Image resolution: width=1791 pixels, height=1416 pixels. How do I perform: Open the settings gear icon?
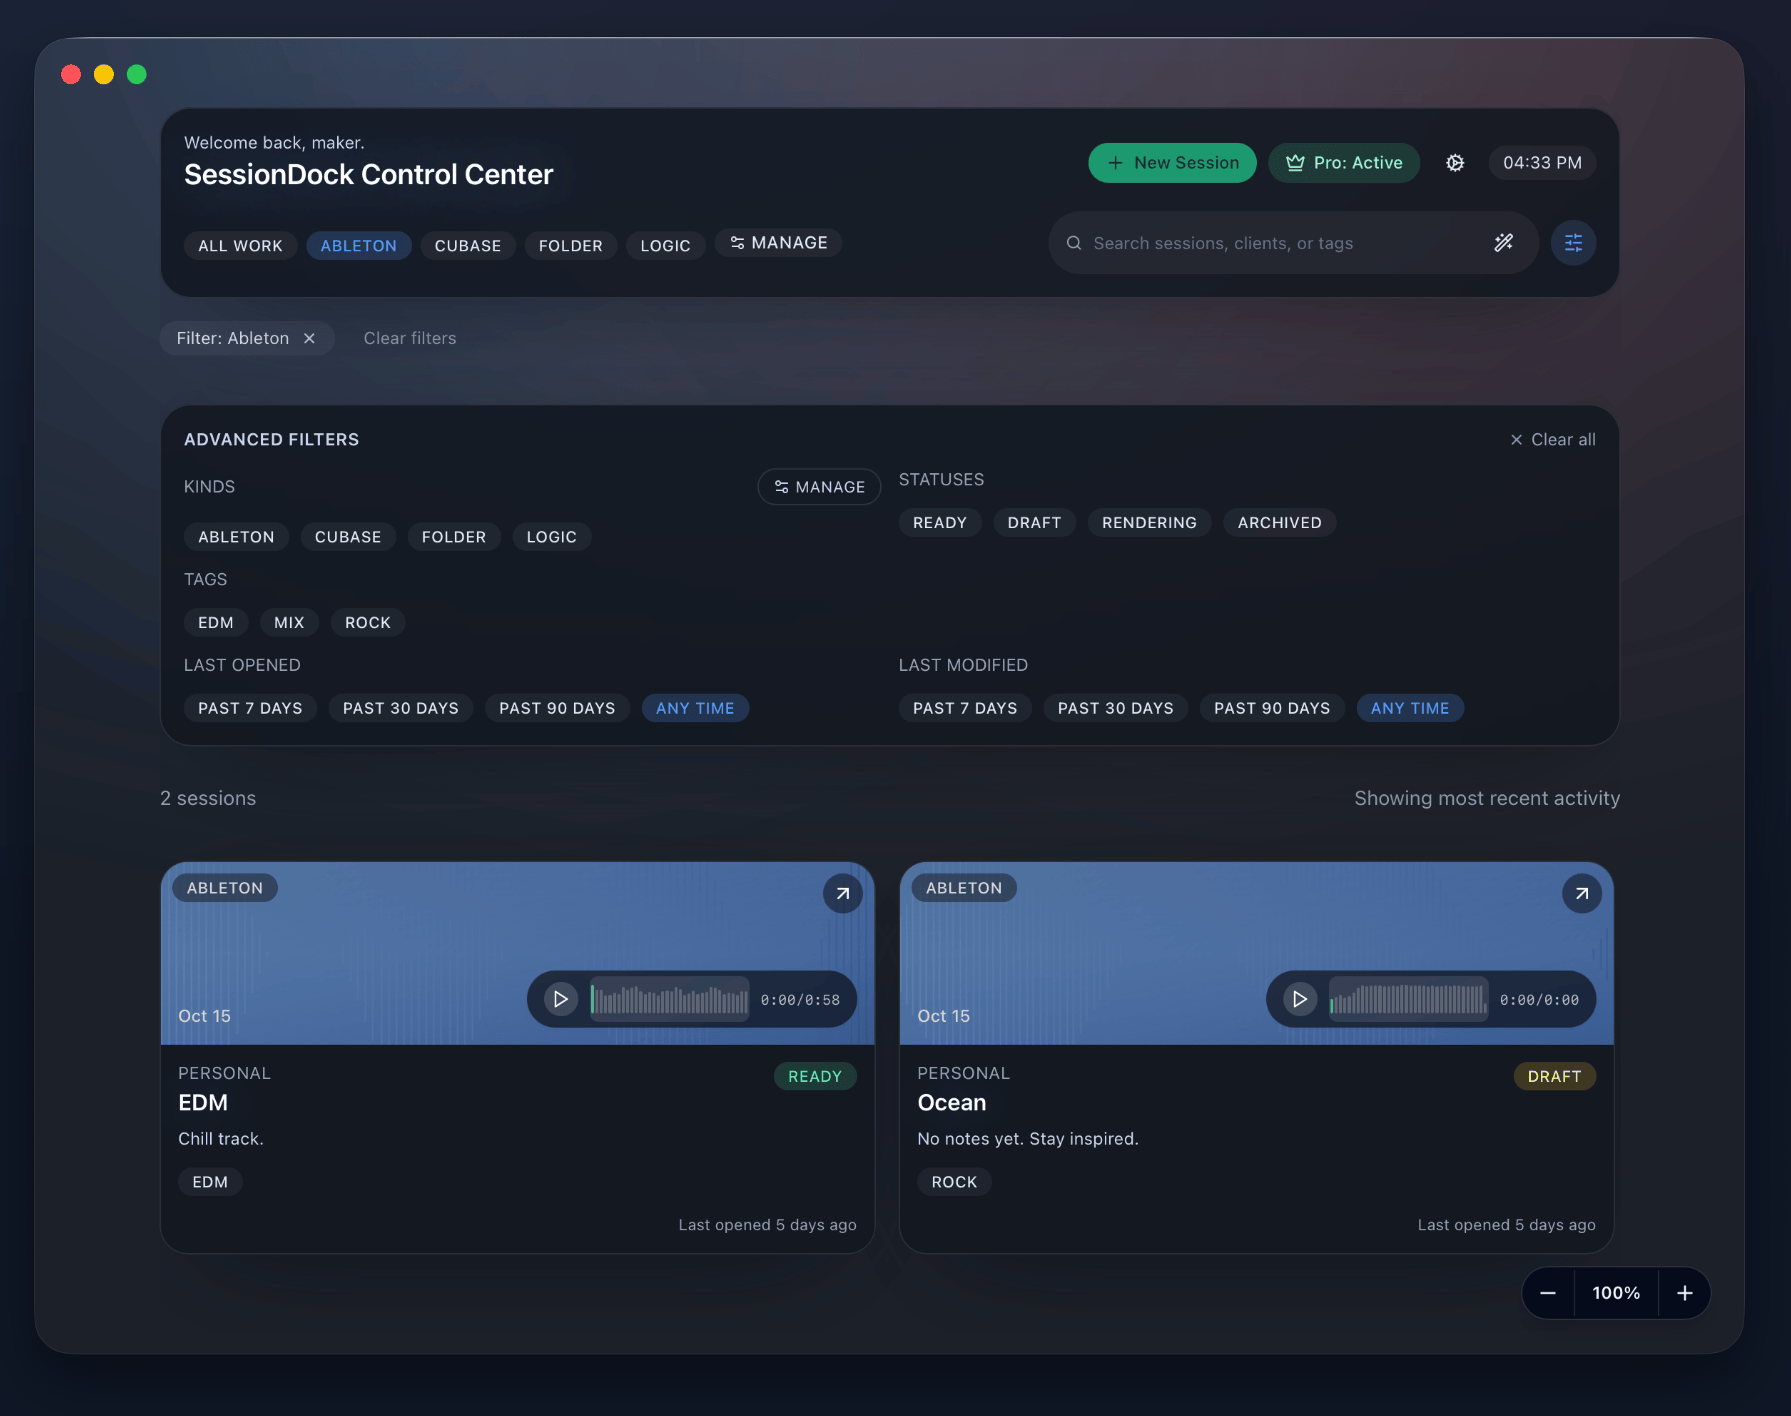(1455, 163)
